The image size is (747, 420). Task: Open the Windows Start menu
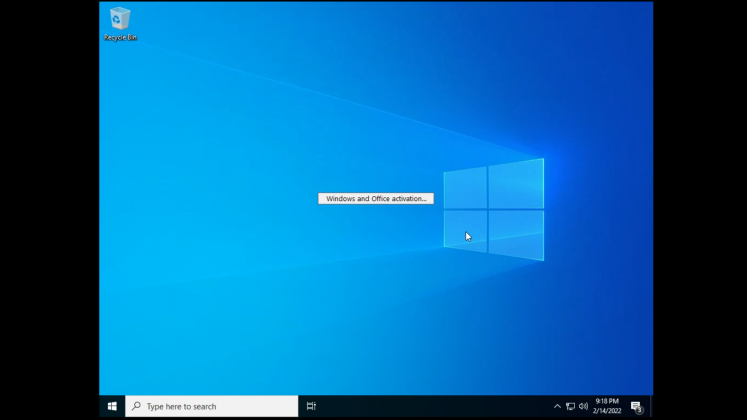click(112, 406)
